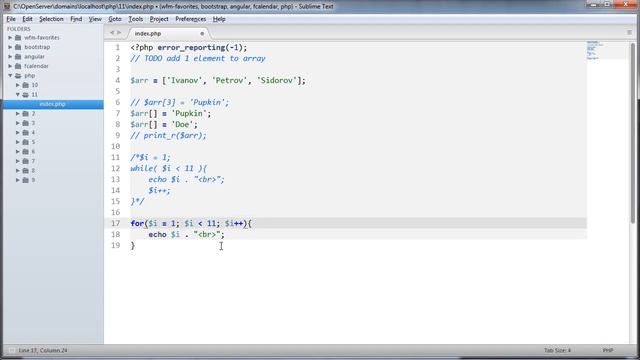
Task: Click the TODO comment on line 2
Action: coord(198,58)
